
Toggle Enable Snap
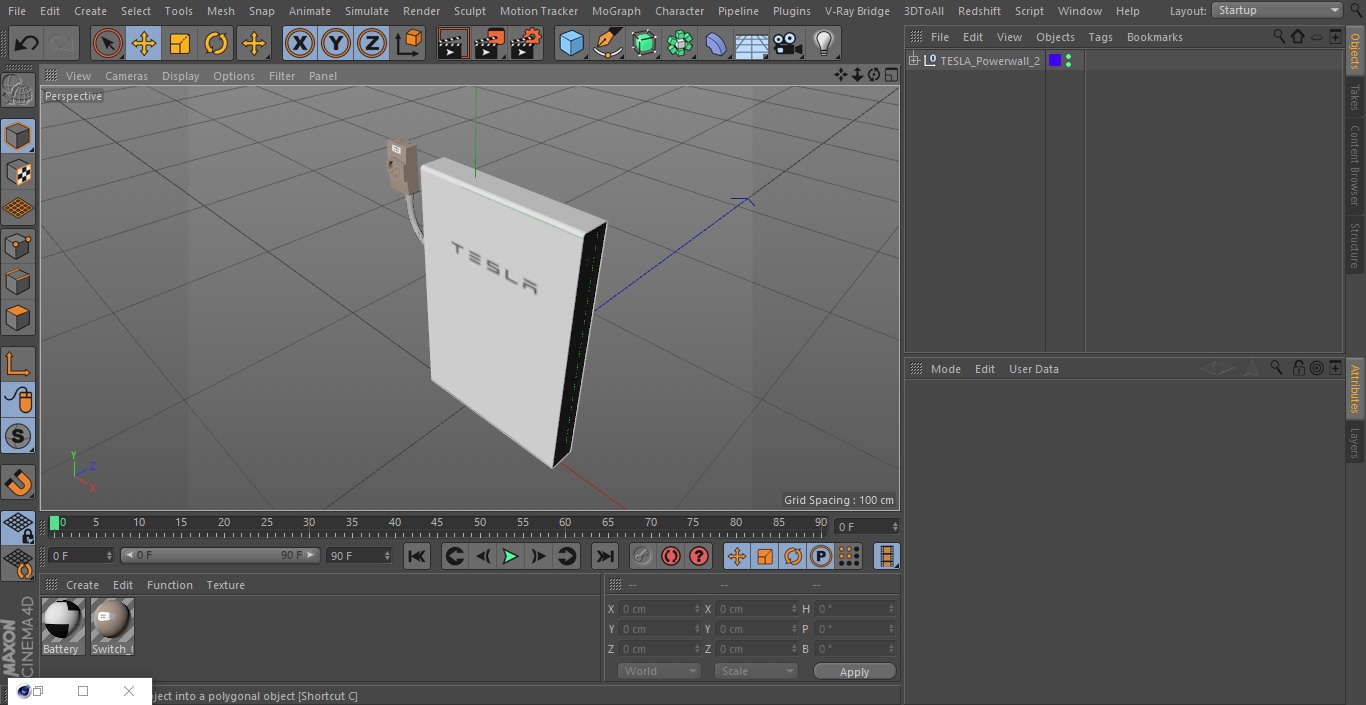pos(18,437)
